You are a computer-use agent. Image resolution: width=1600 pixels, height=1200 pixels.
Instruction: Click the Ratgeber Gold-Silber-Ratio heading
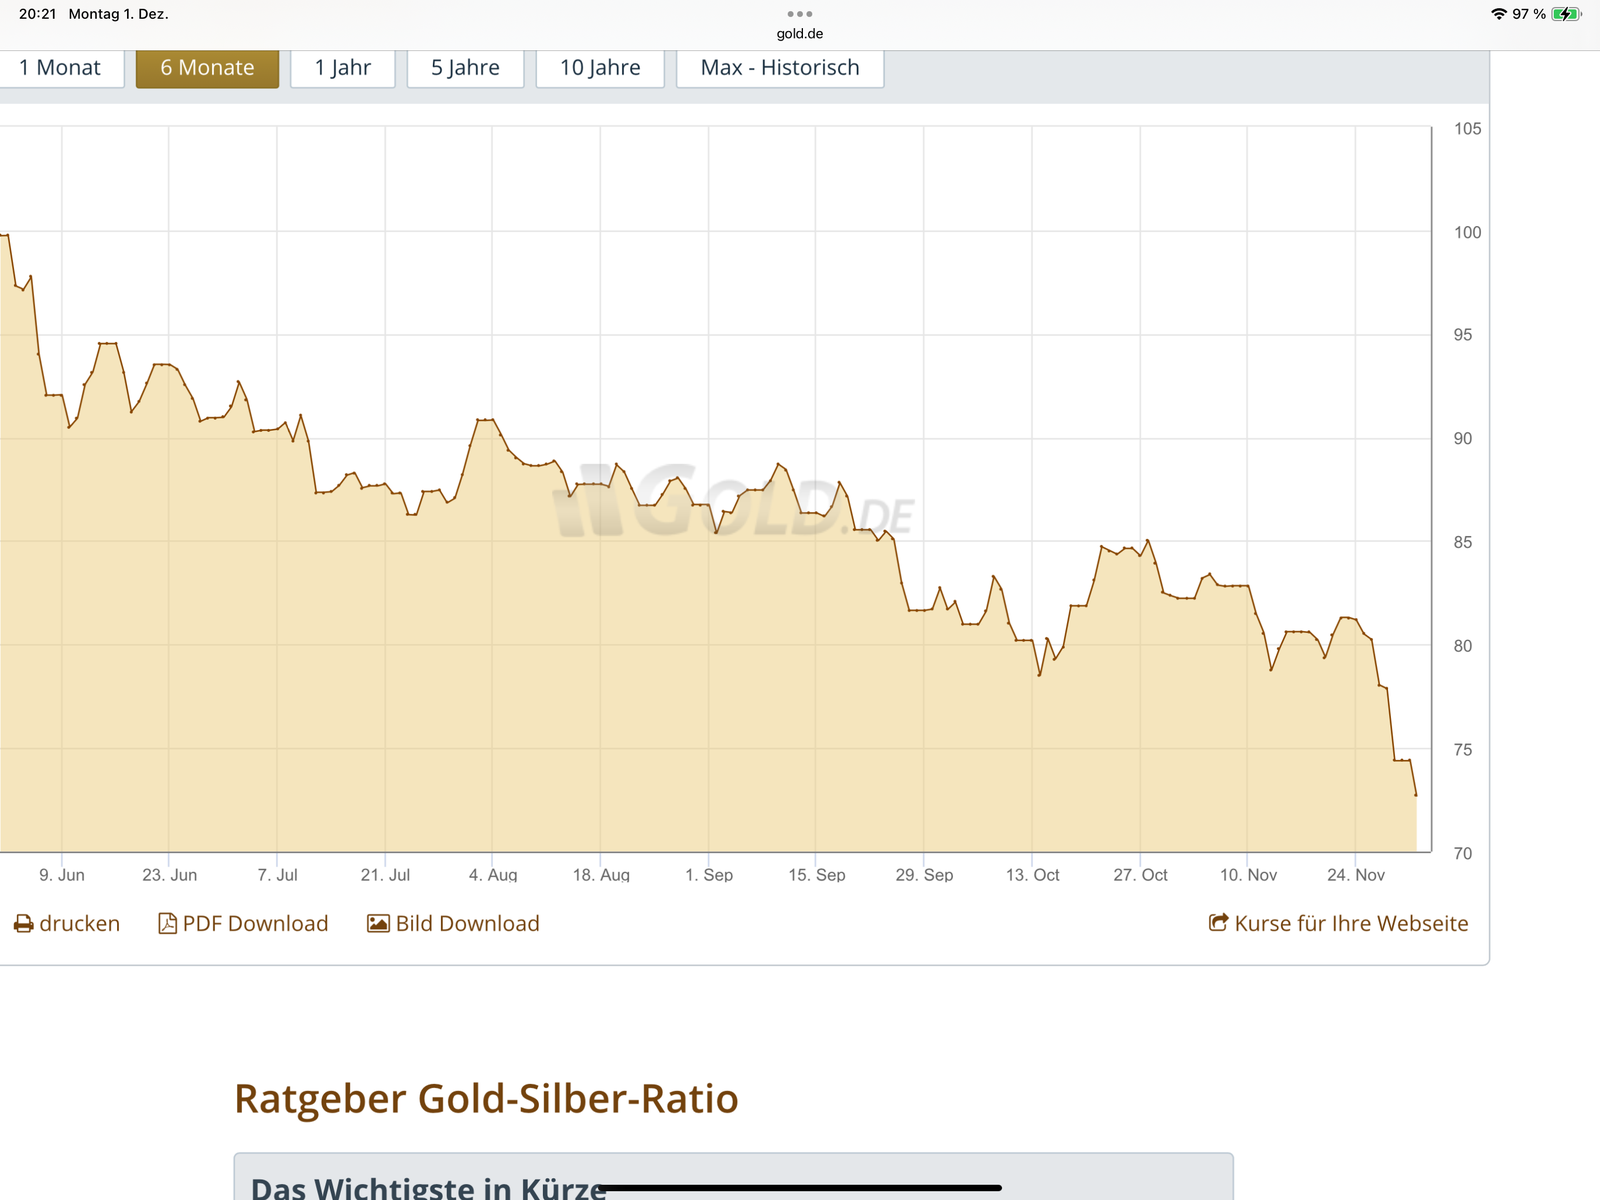point(486,1098)
